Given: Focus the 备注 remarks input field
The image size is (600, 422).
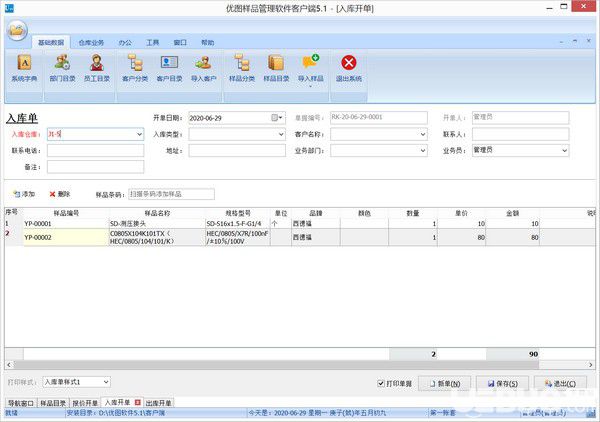Looking at the screenshot, I should tap(95, 167).
